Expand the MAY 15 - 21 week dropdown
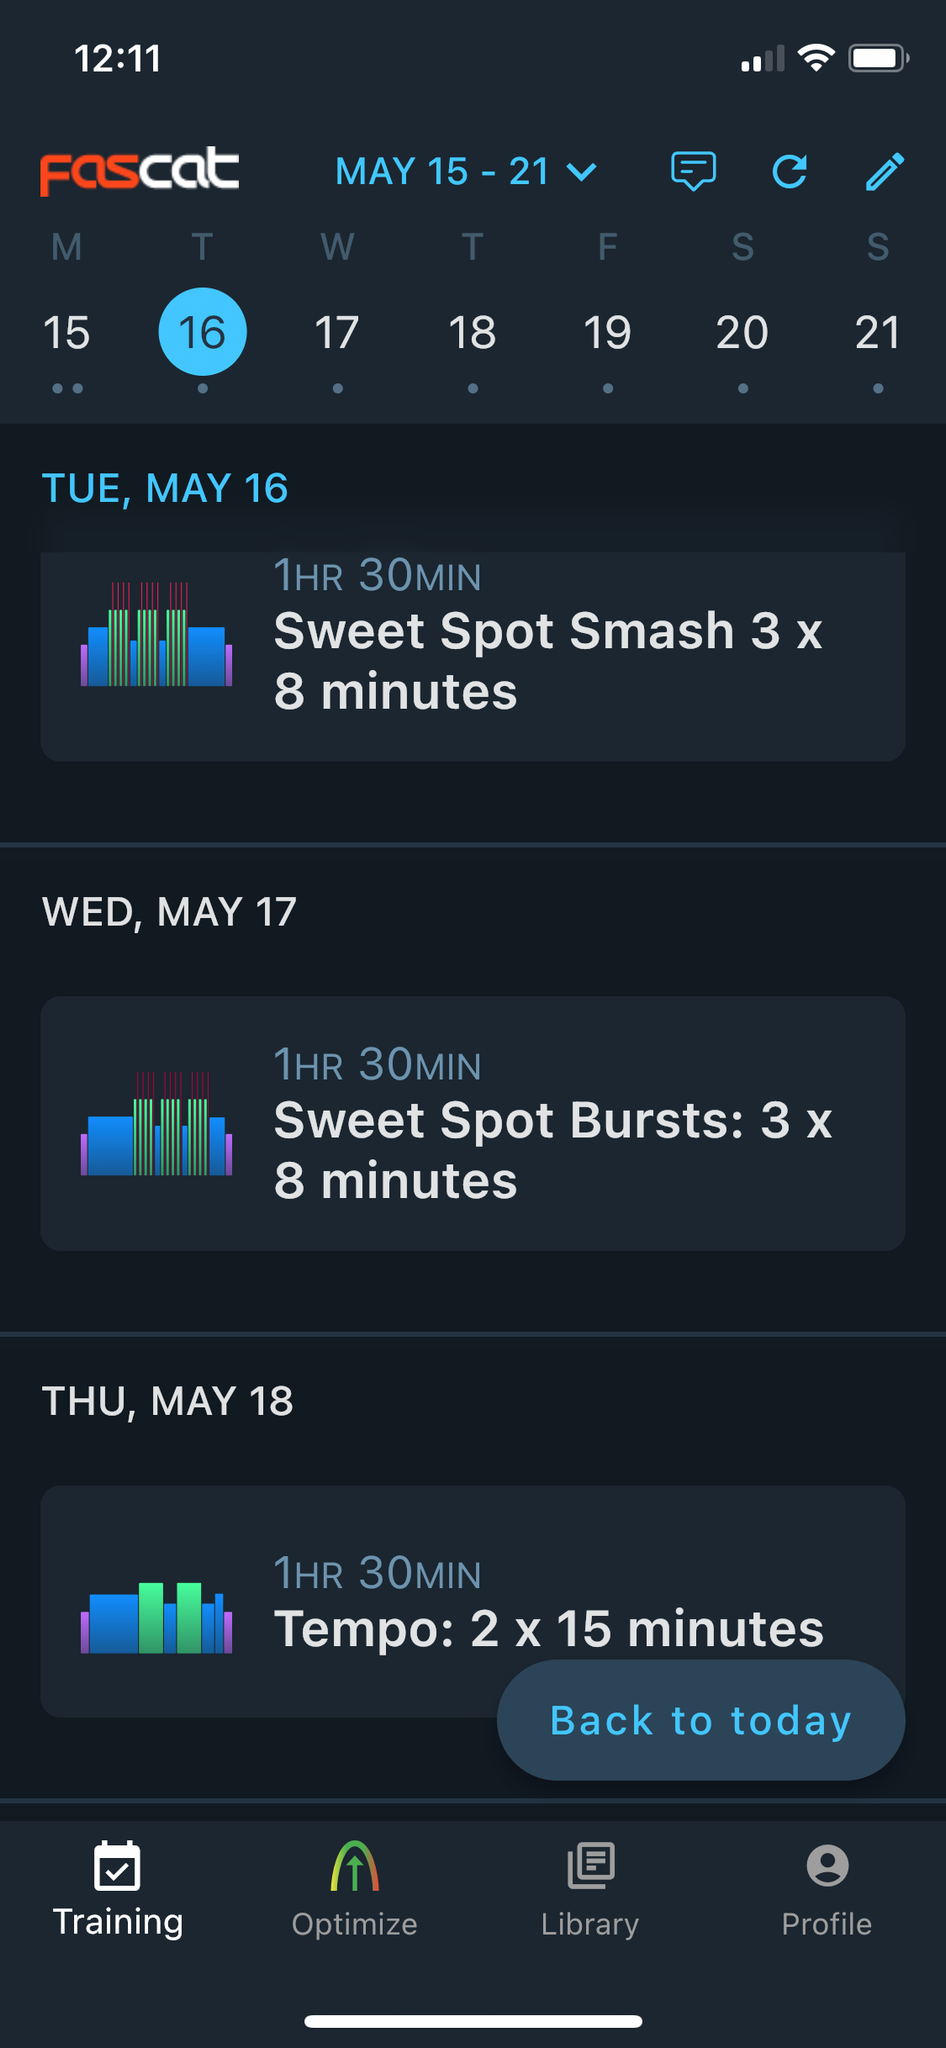Screen dimensions: 946x2048 point(466,172)
